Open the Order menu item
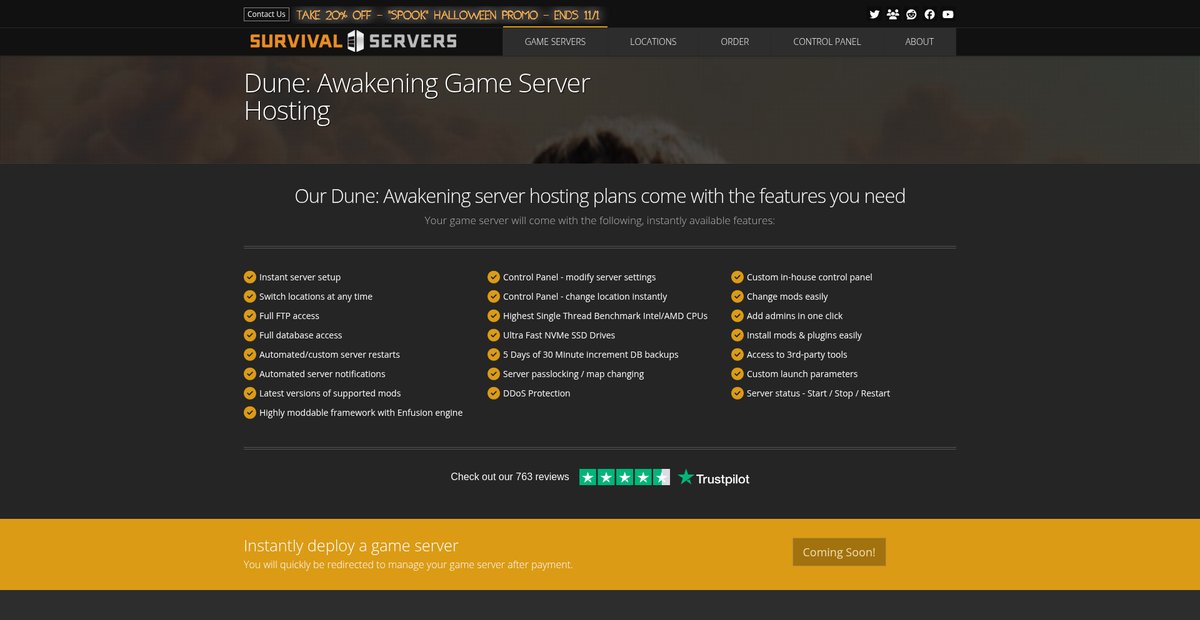Screen dimensions: 1200x620 coord(735,41)
